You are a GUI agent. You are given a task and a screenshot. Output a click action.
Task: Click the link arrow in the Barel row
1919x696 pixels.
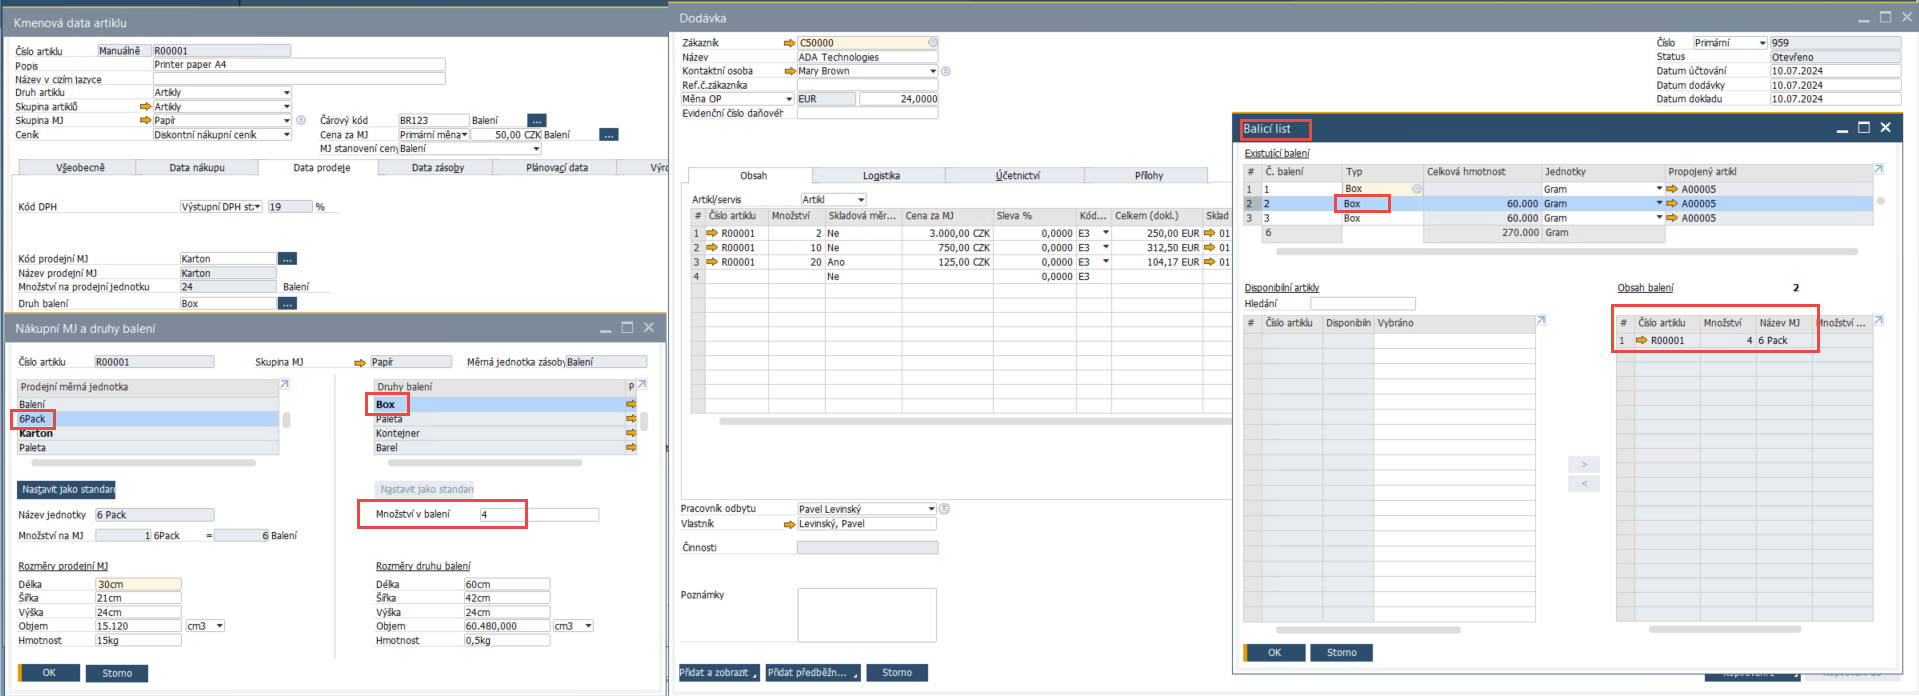631,448
